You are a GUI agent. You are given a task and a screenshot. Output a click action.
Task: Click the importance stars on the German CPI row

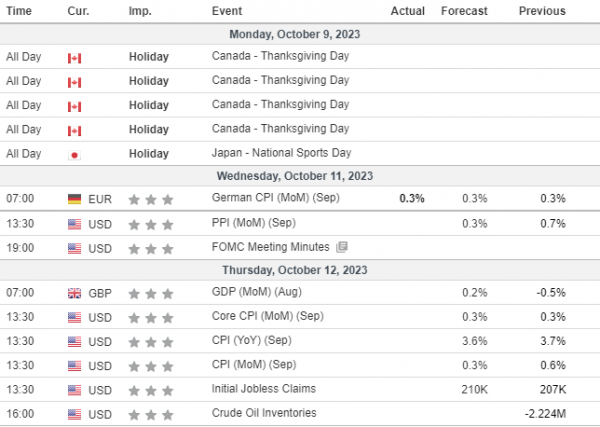pos(151,199)
